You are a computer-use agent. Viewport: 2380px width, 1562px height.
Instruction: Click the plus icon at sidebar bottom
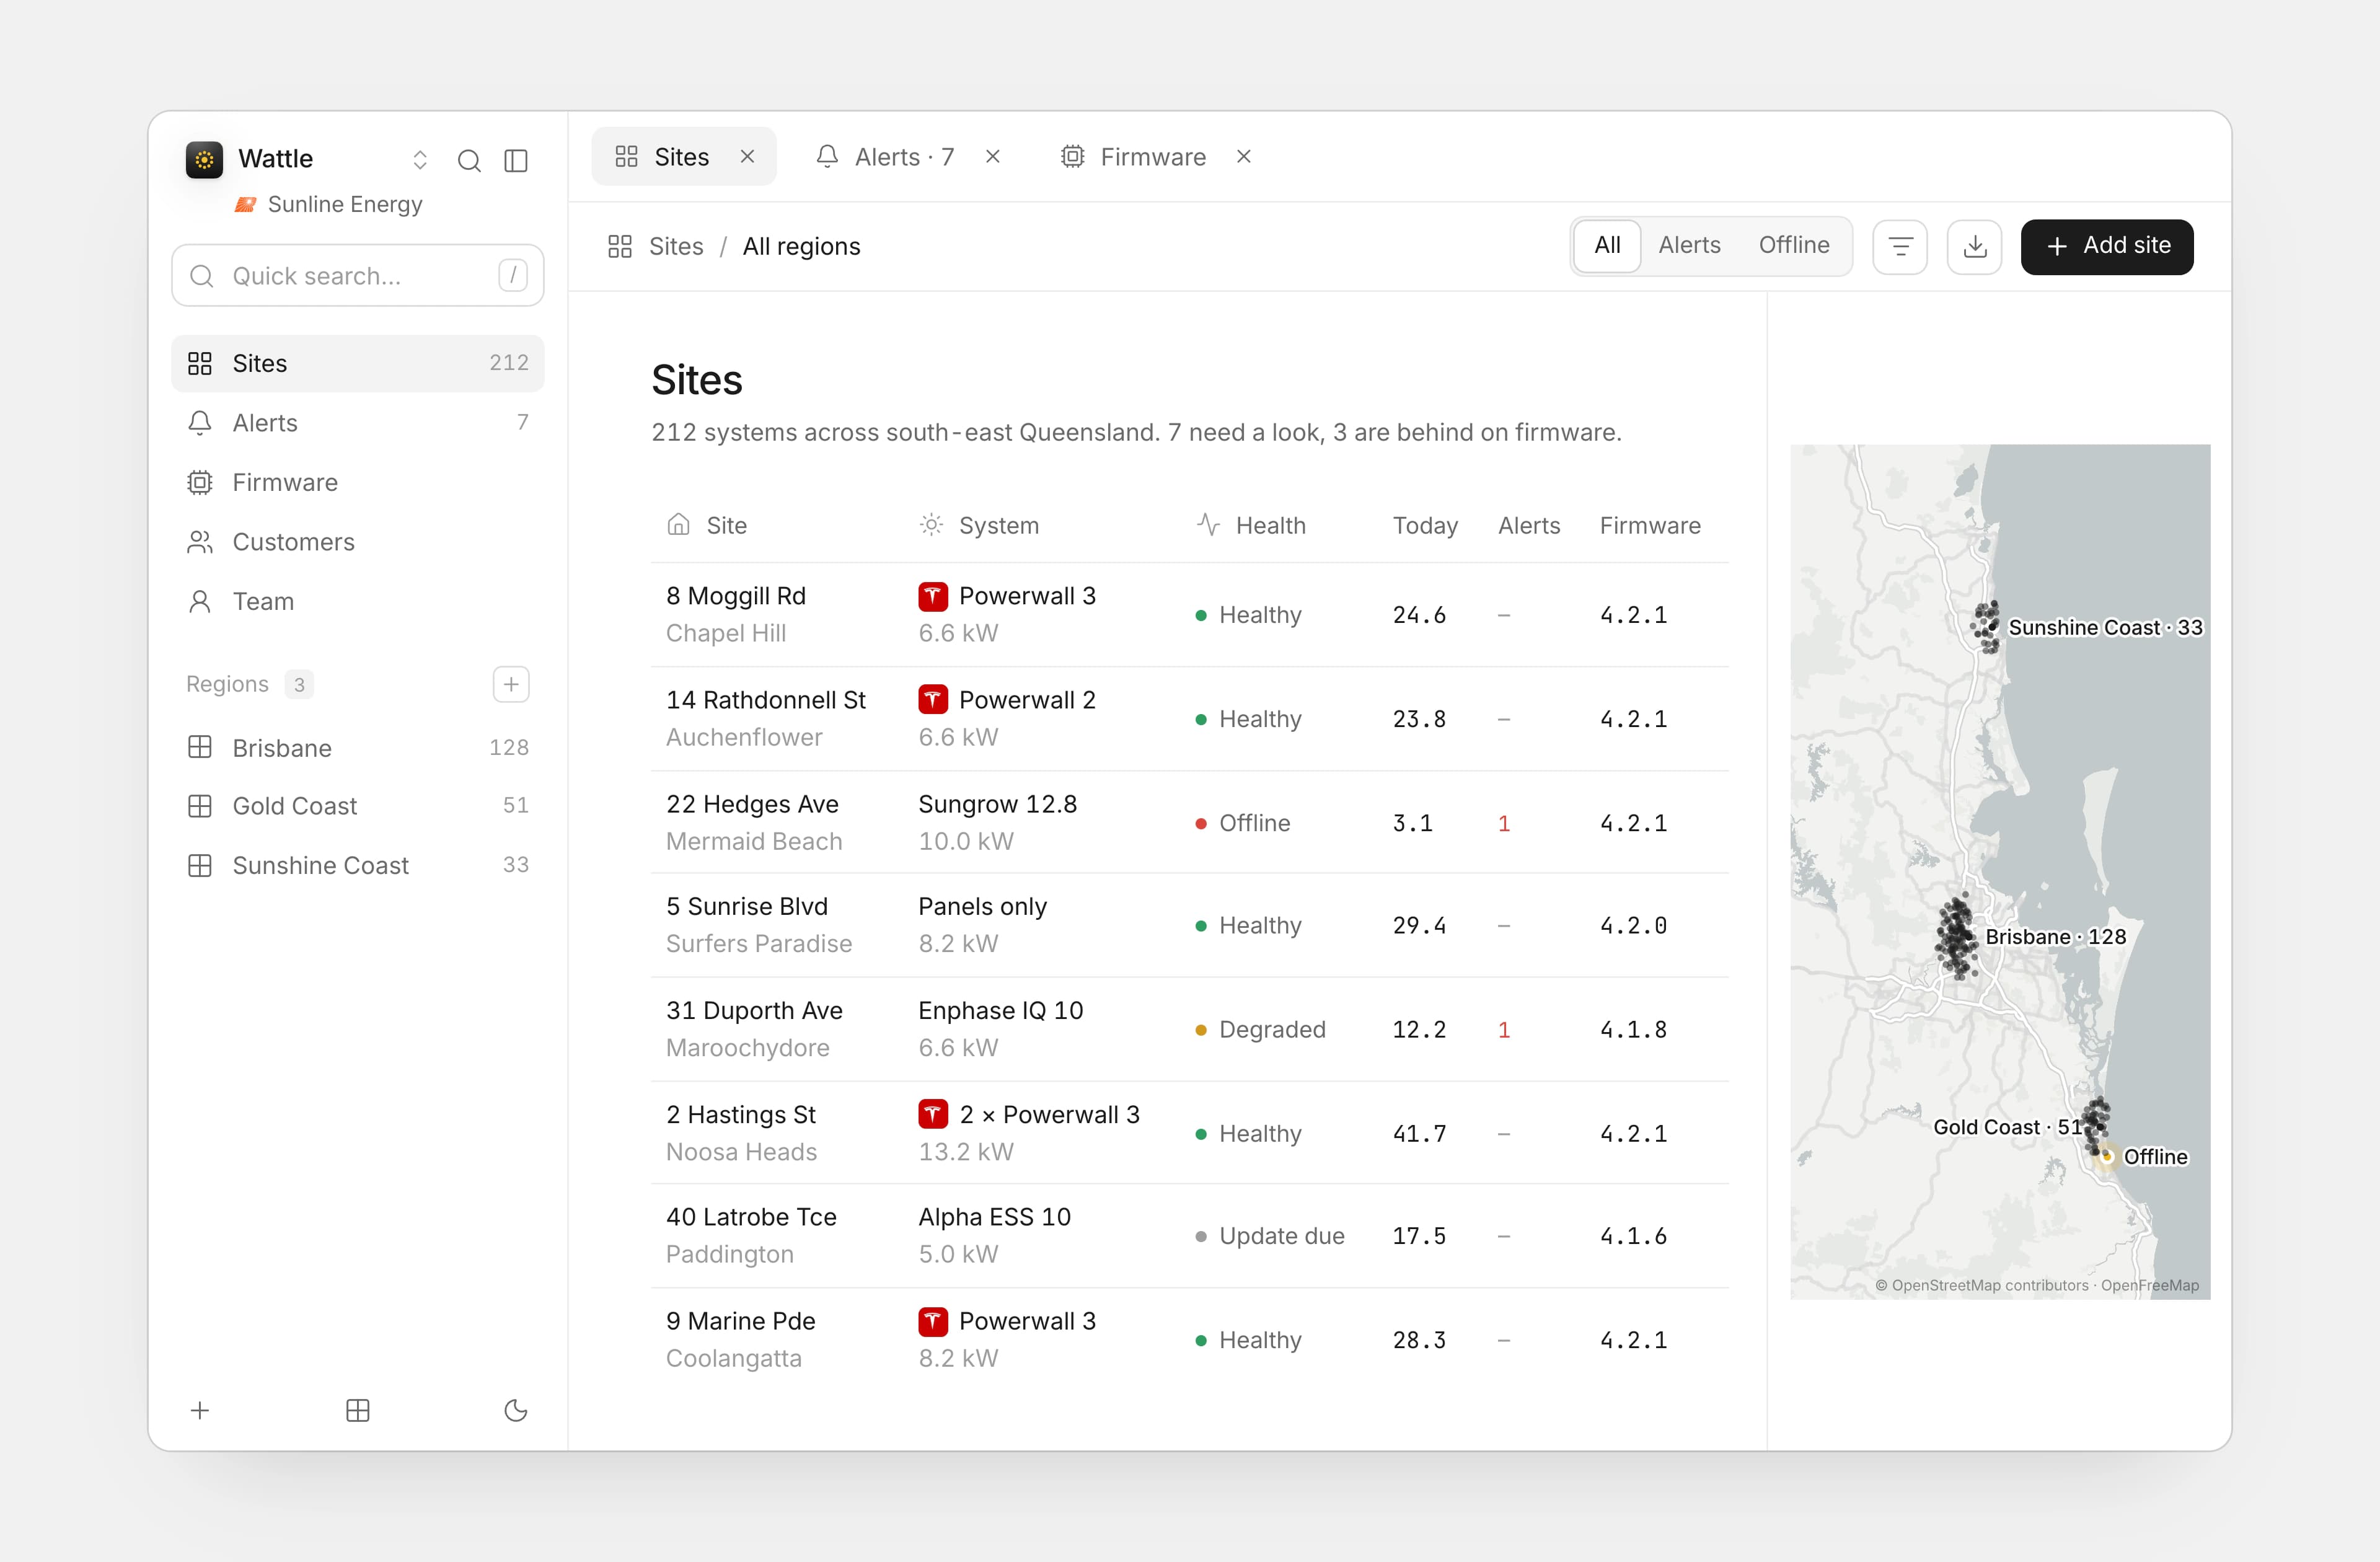point(200,1410)
